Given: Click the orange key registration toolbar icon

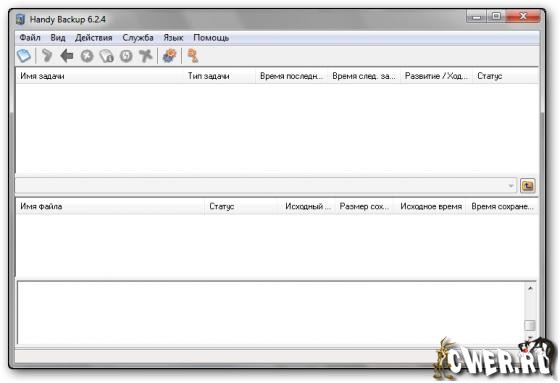Looking at the screenshot, I should click(193, 56).
